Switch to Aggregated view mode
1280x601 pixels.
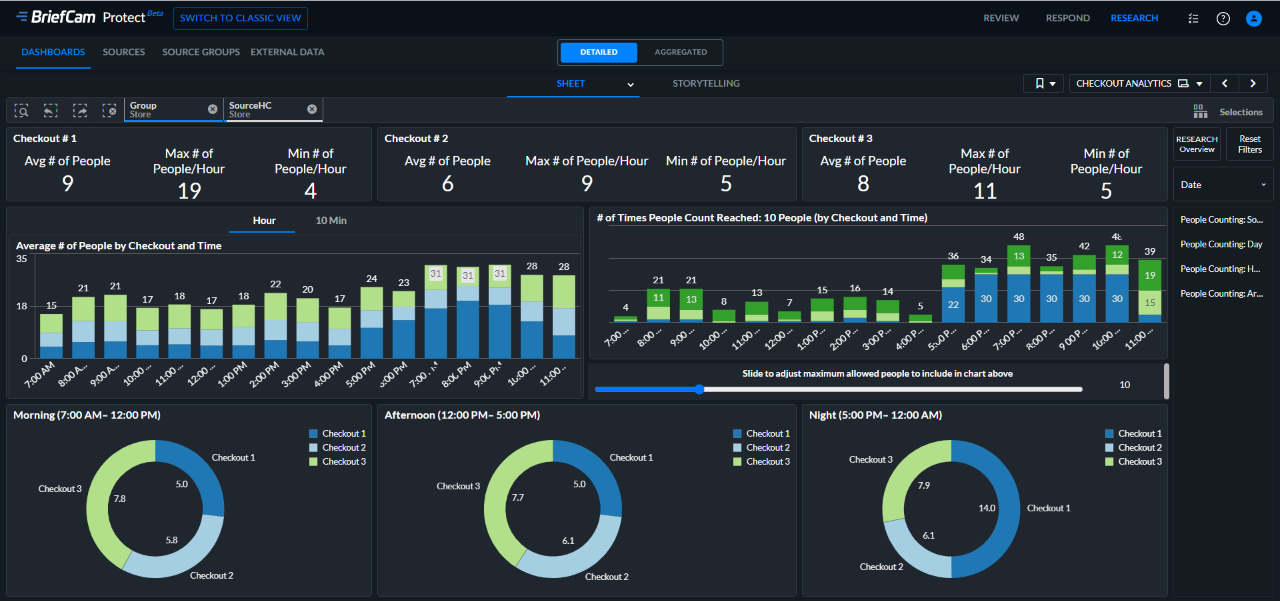680,52
